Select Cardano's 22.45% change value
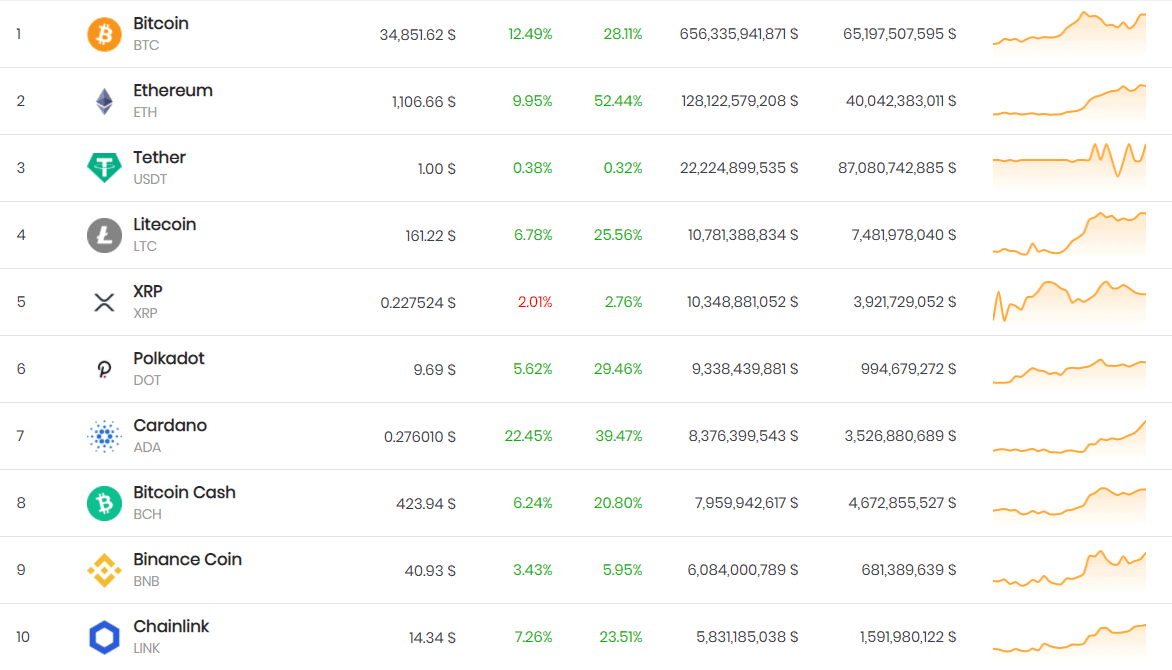Viewport: 1172px width, 670px height. pyautogui.click(x=528, y=436)
